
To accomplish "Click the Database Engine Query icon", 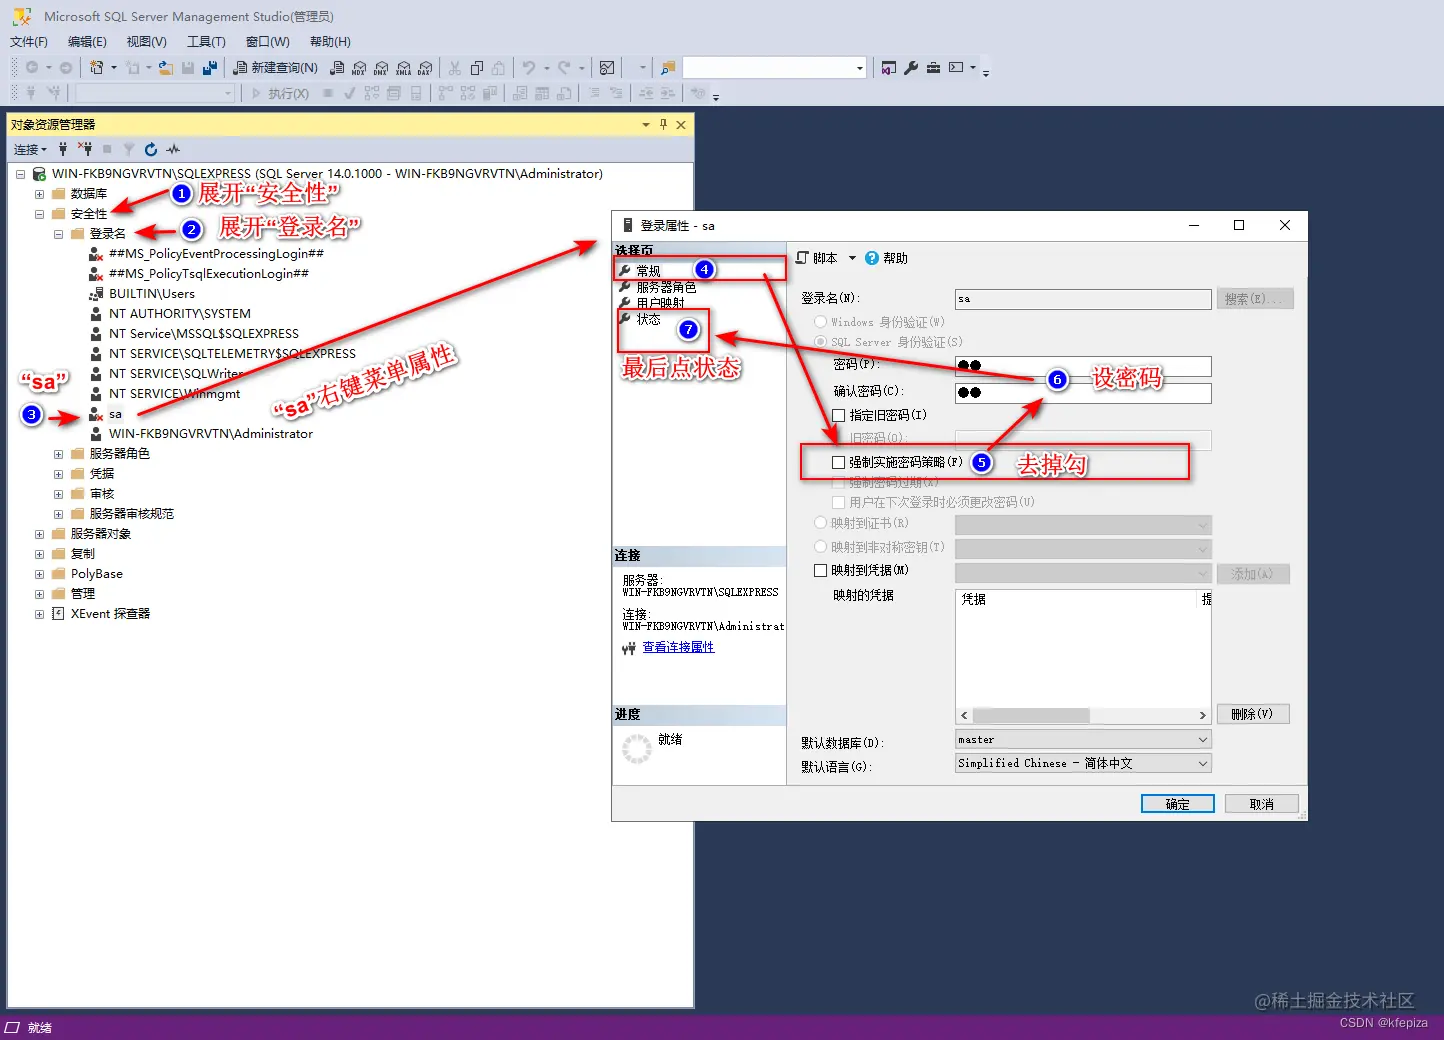I will 337,68.
